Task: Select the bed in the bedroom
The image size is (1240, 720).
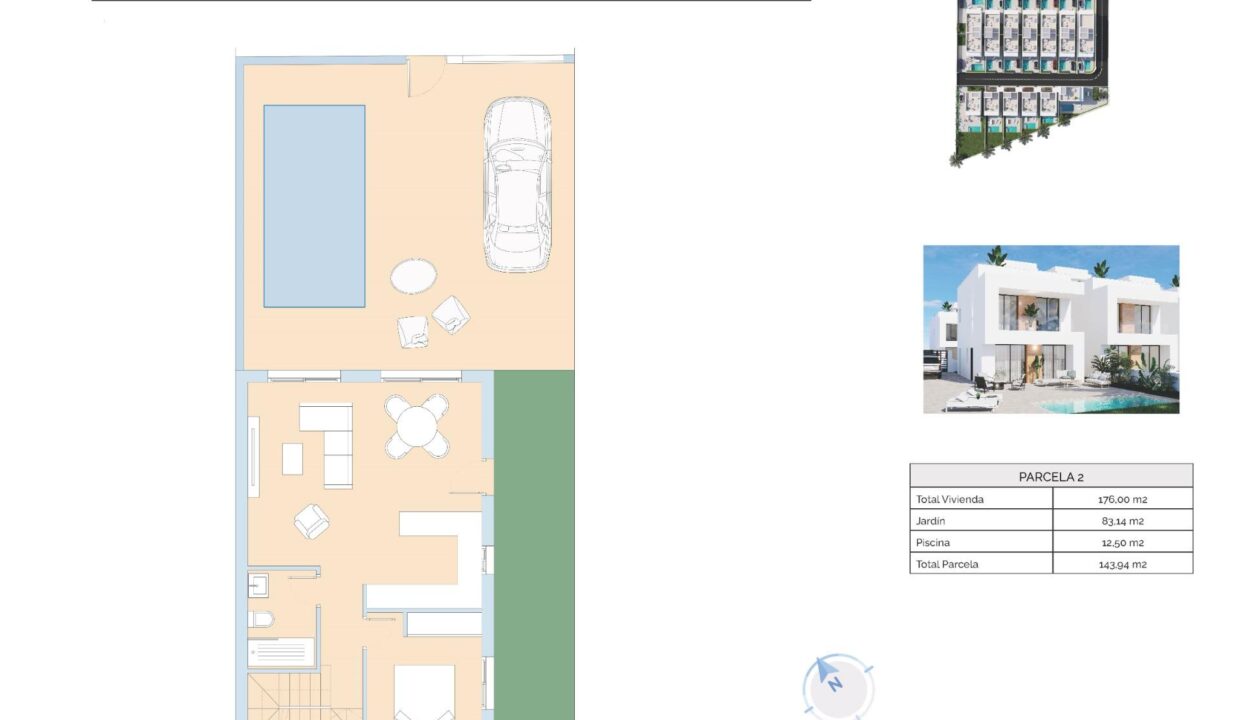Action: click(x=424, y=692)
